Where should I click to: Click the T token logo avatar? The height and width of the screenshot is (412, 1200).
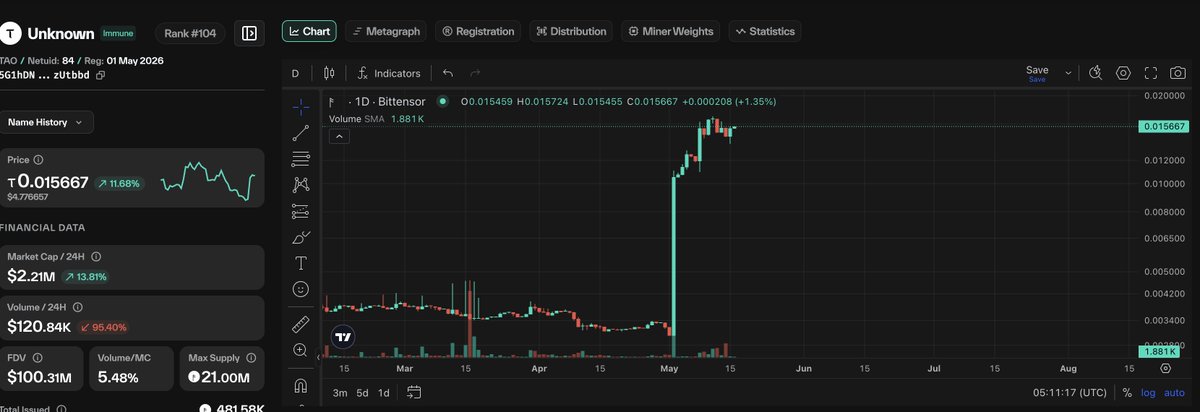point(11,33)
